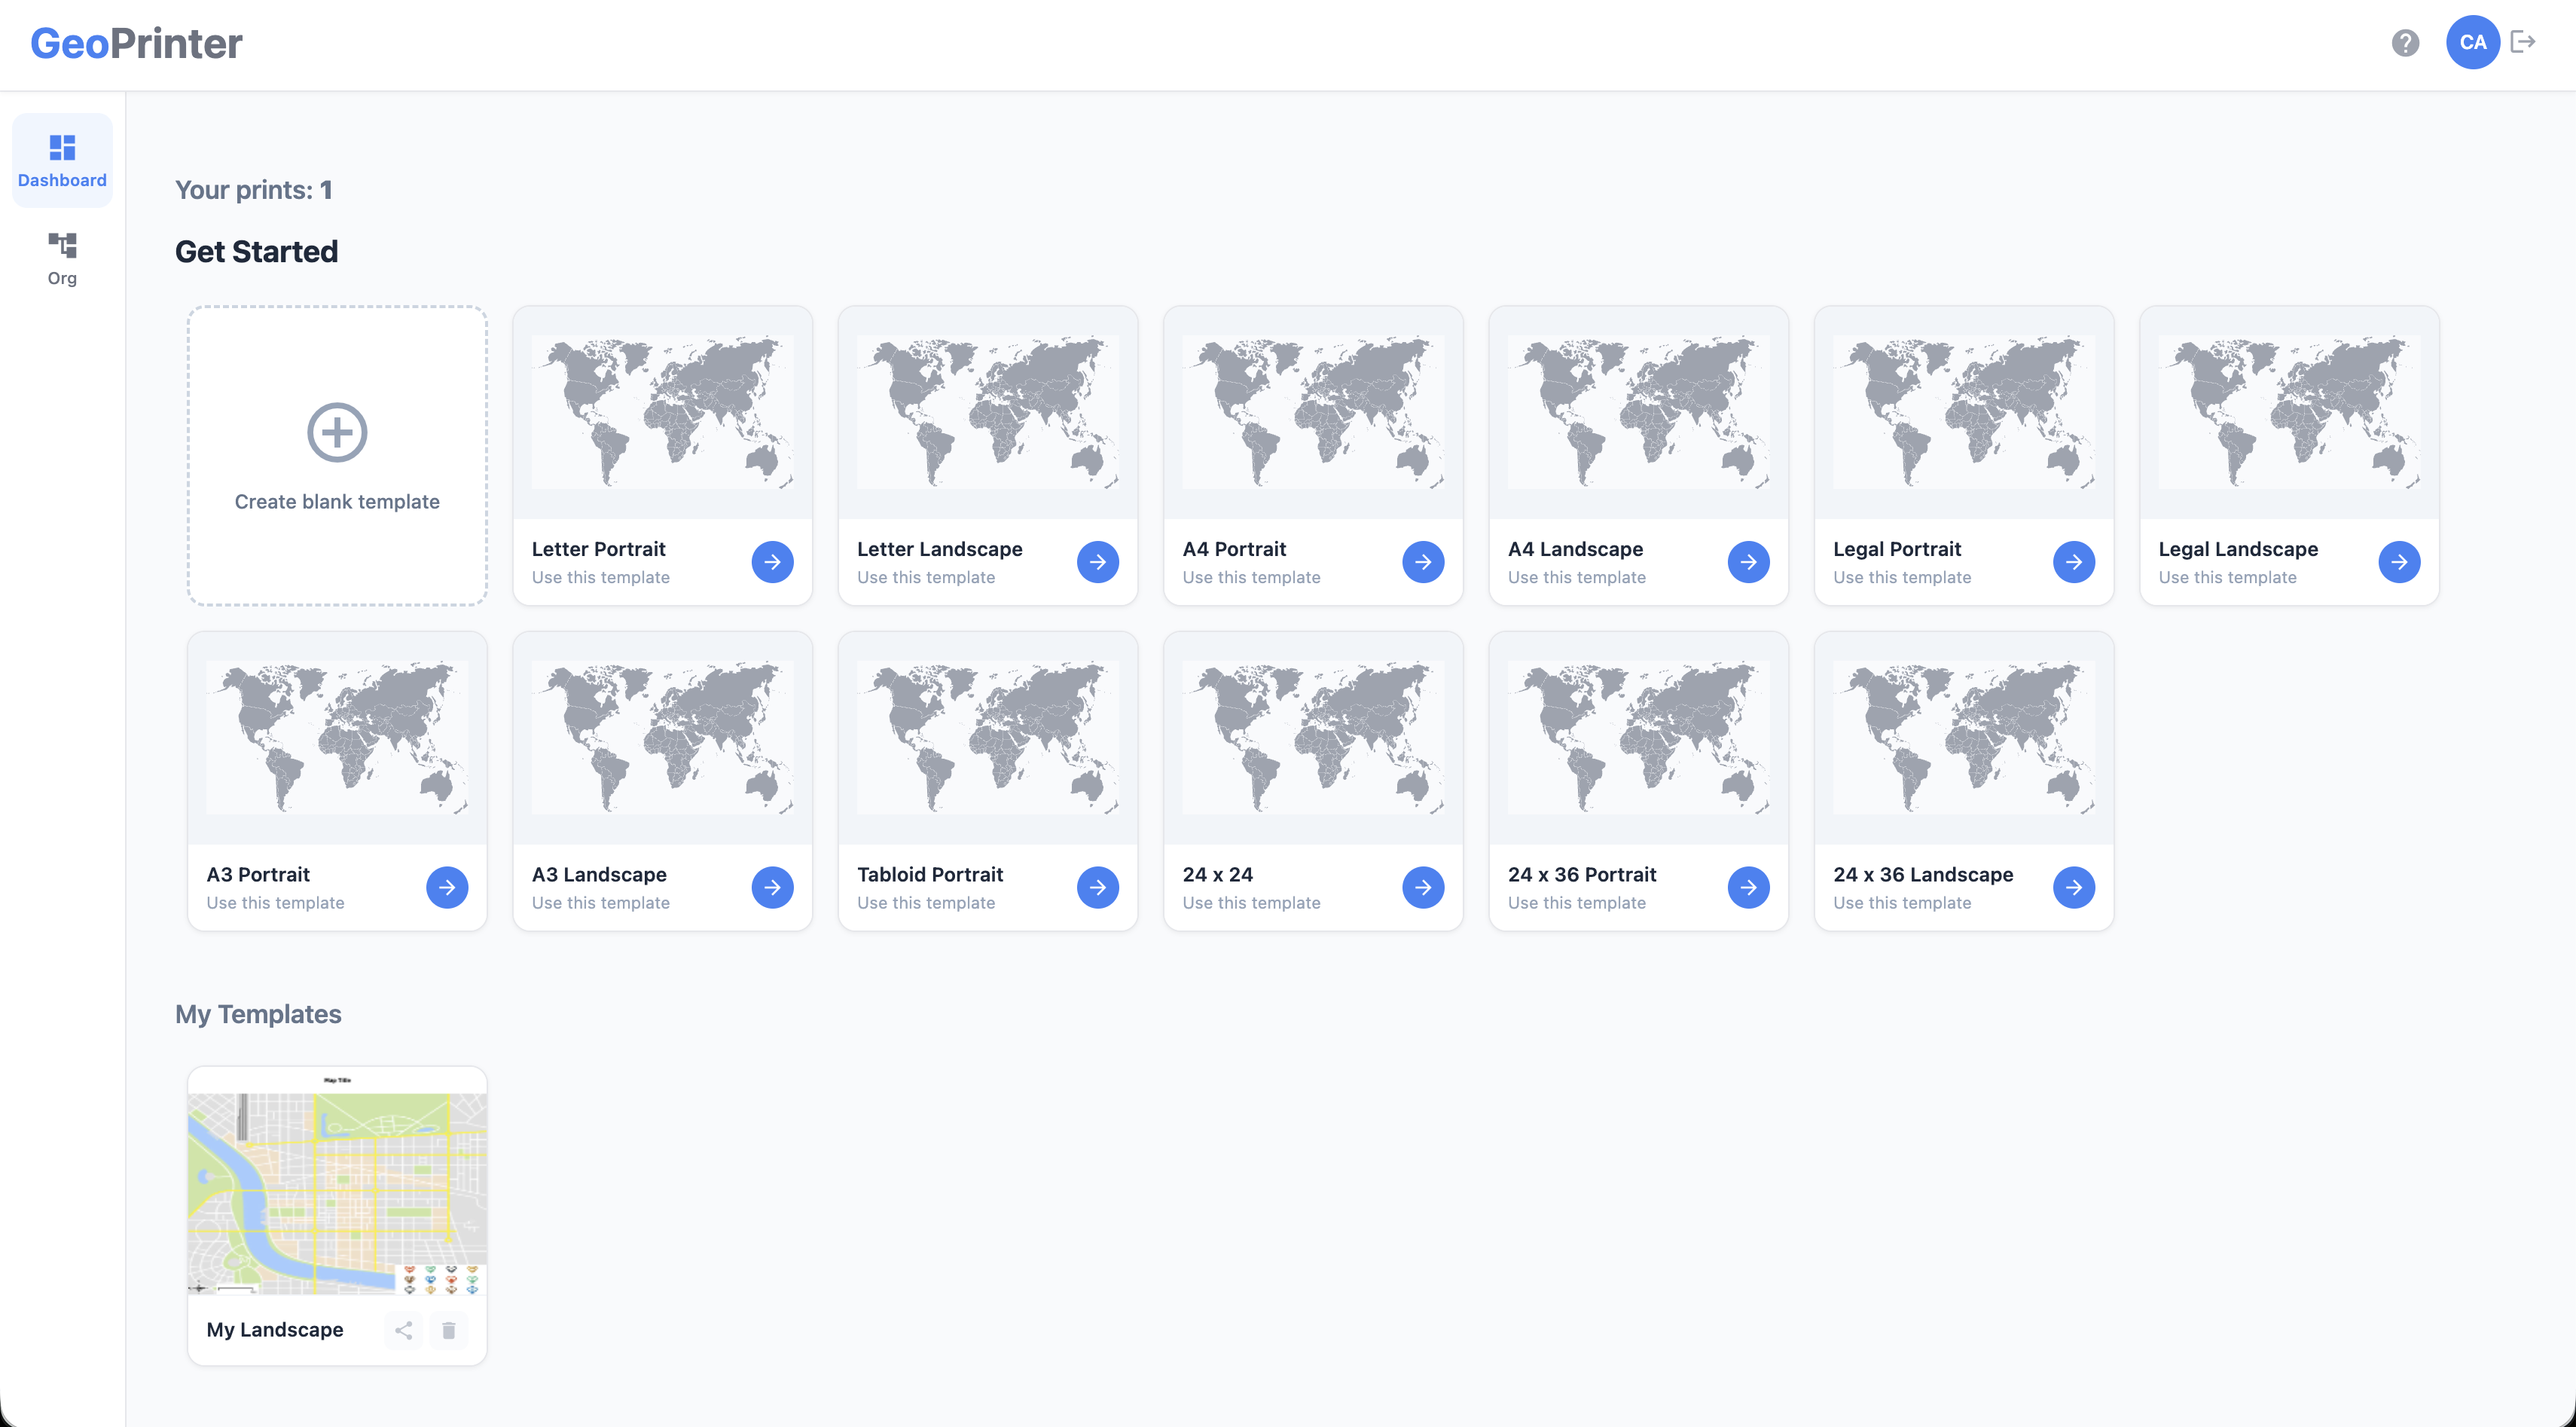The width and height of the screenshot is (2576, 1427).
Task: Delete the My Landscape template
Action: coord(449,1331)
